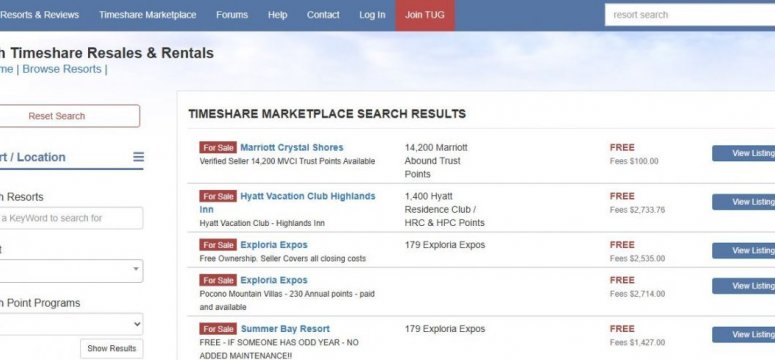This screenshot has height=360, width=775.
Task: Select Help in the top navigation
Action: point(277,15)
